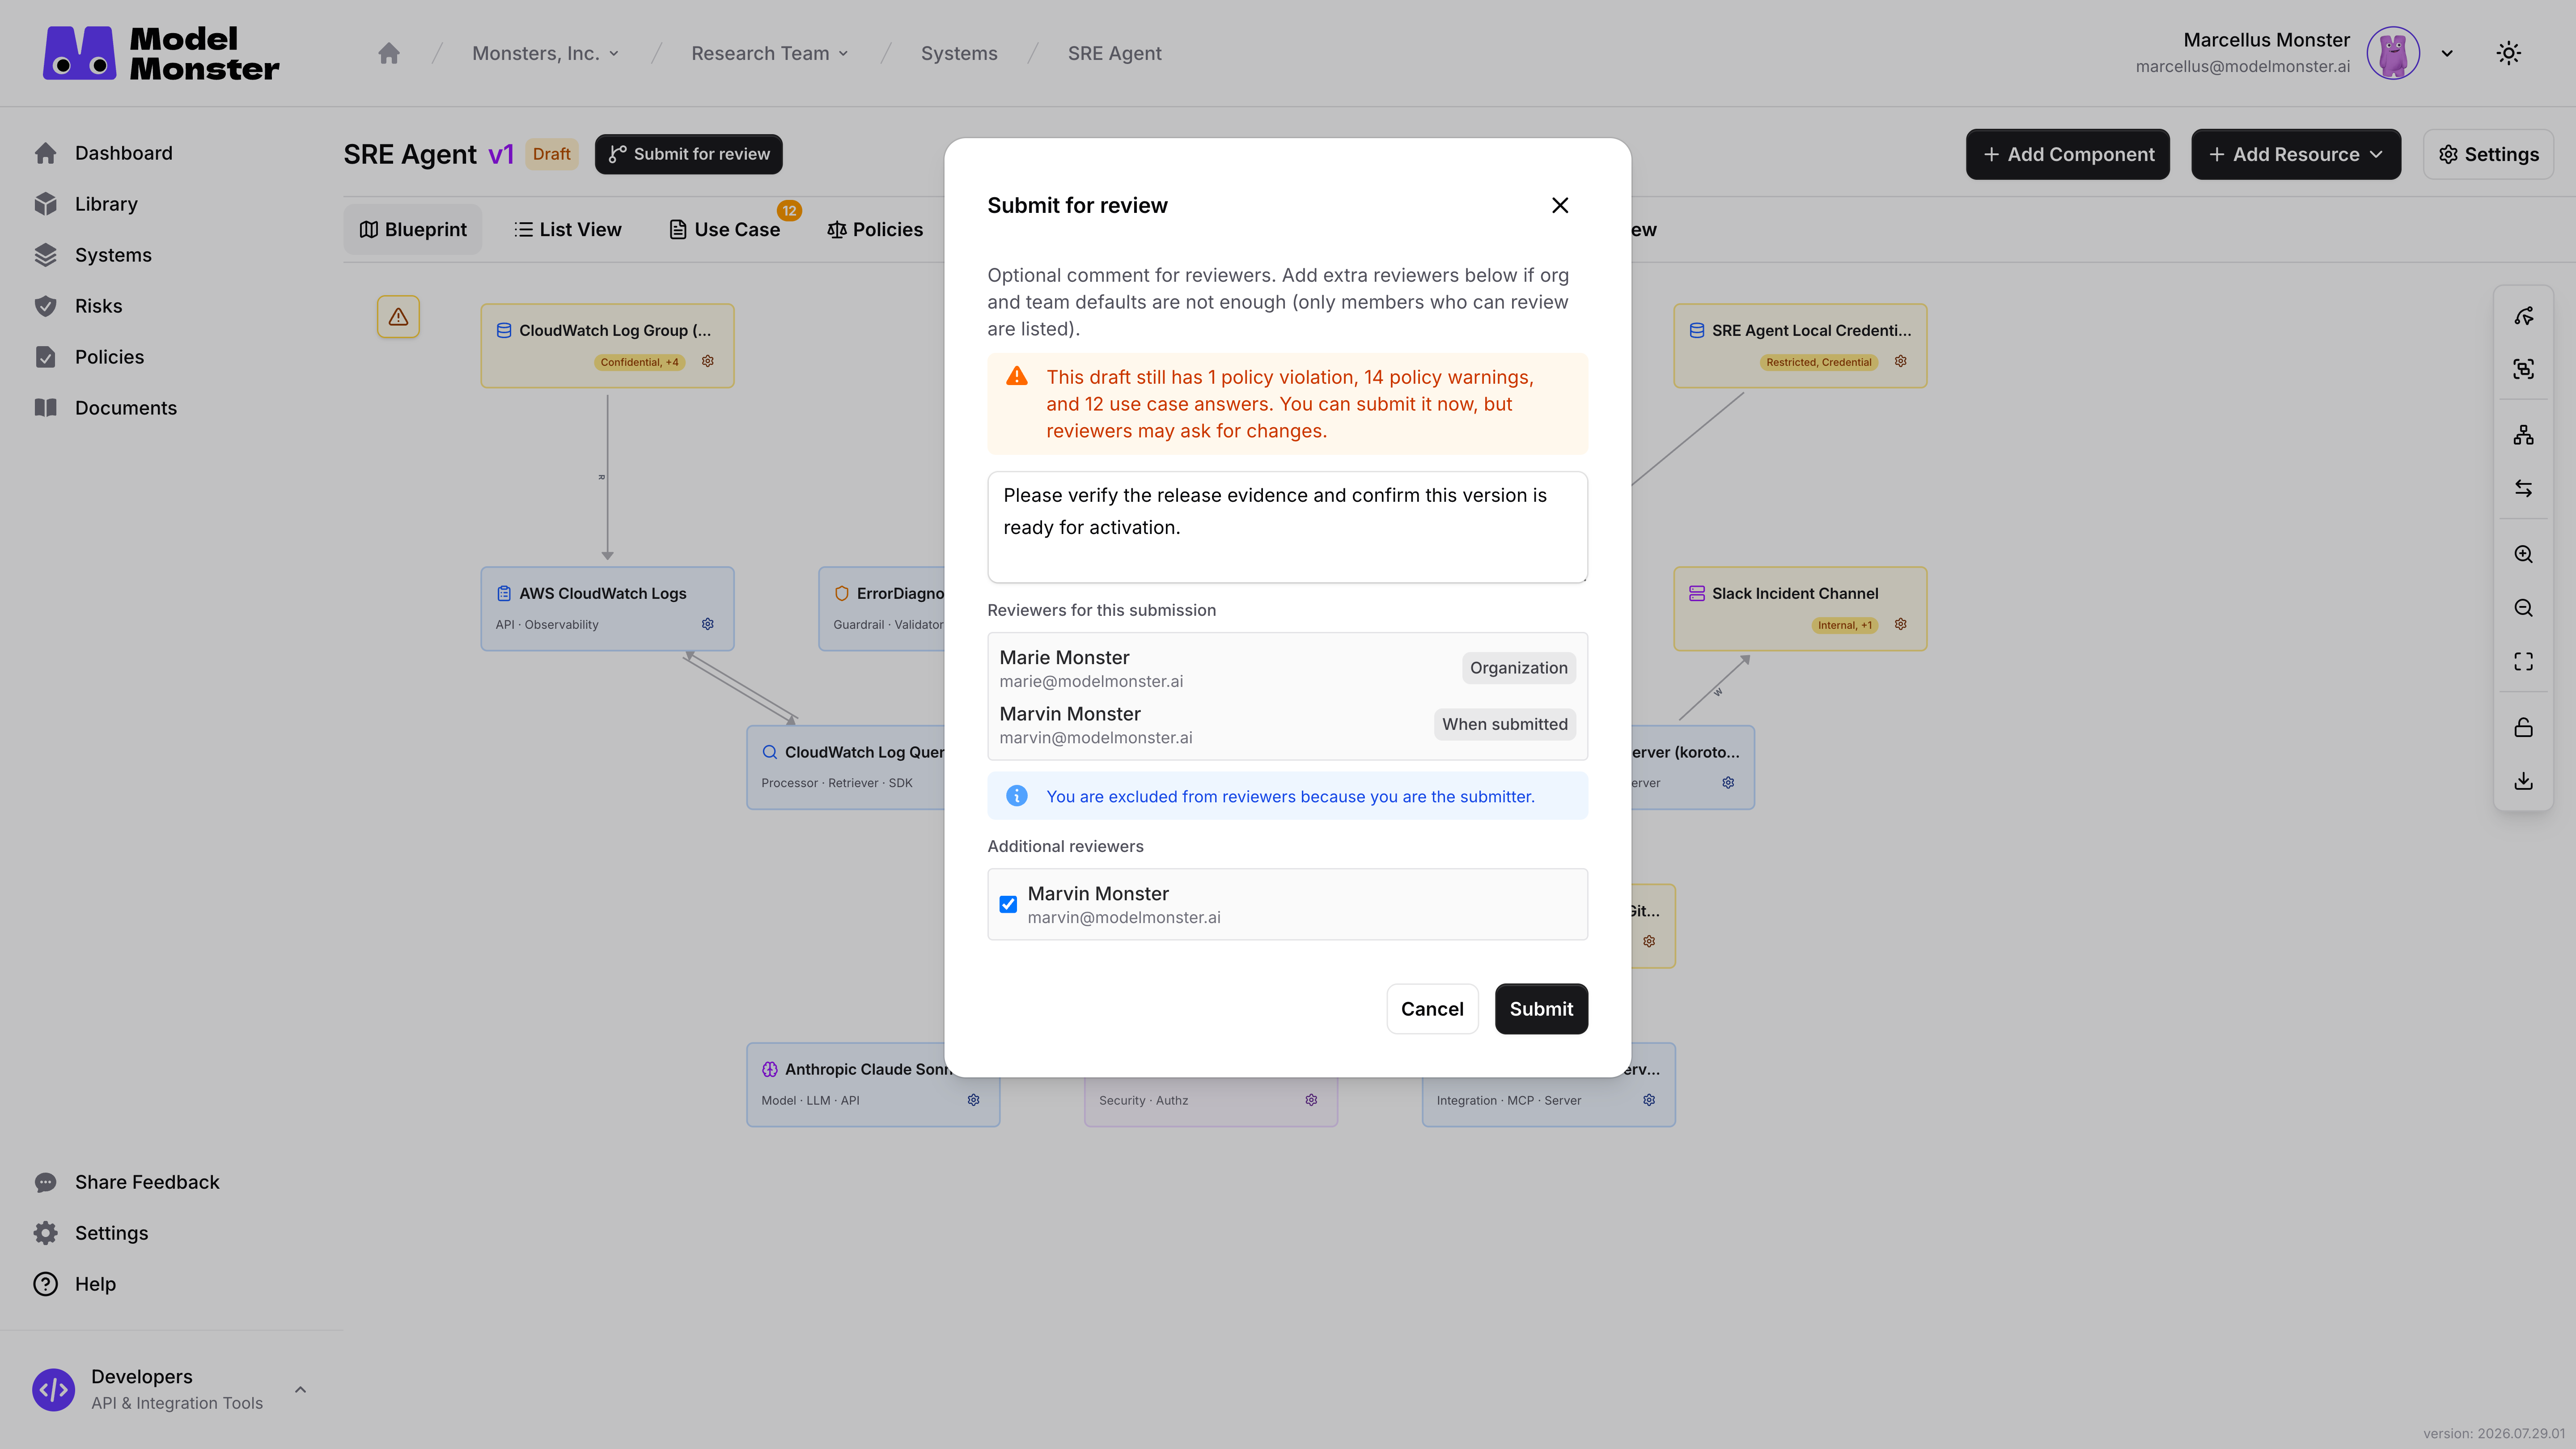Toggle light theme with sun icon
This screenshot has width=2576, height=1449.
(x=2508, y=53)
